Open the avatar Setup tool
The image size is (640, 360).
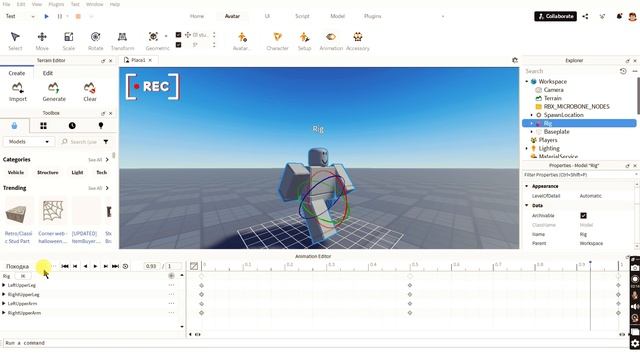click(304, 41)
